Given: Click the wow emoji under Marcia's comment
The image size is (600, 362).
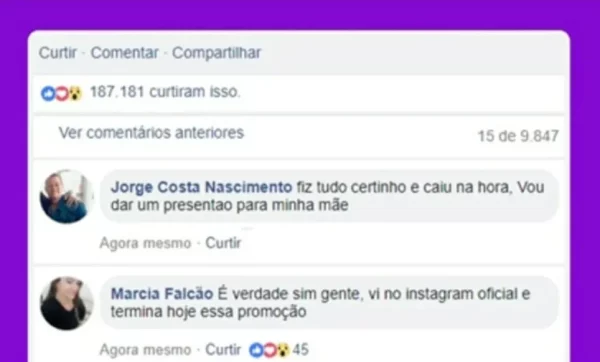Looking at the screenshot, I should click(283, 350).
